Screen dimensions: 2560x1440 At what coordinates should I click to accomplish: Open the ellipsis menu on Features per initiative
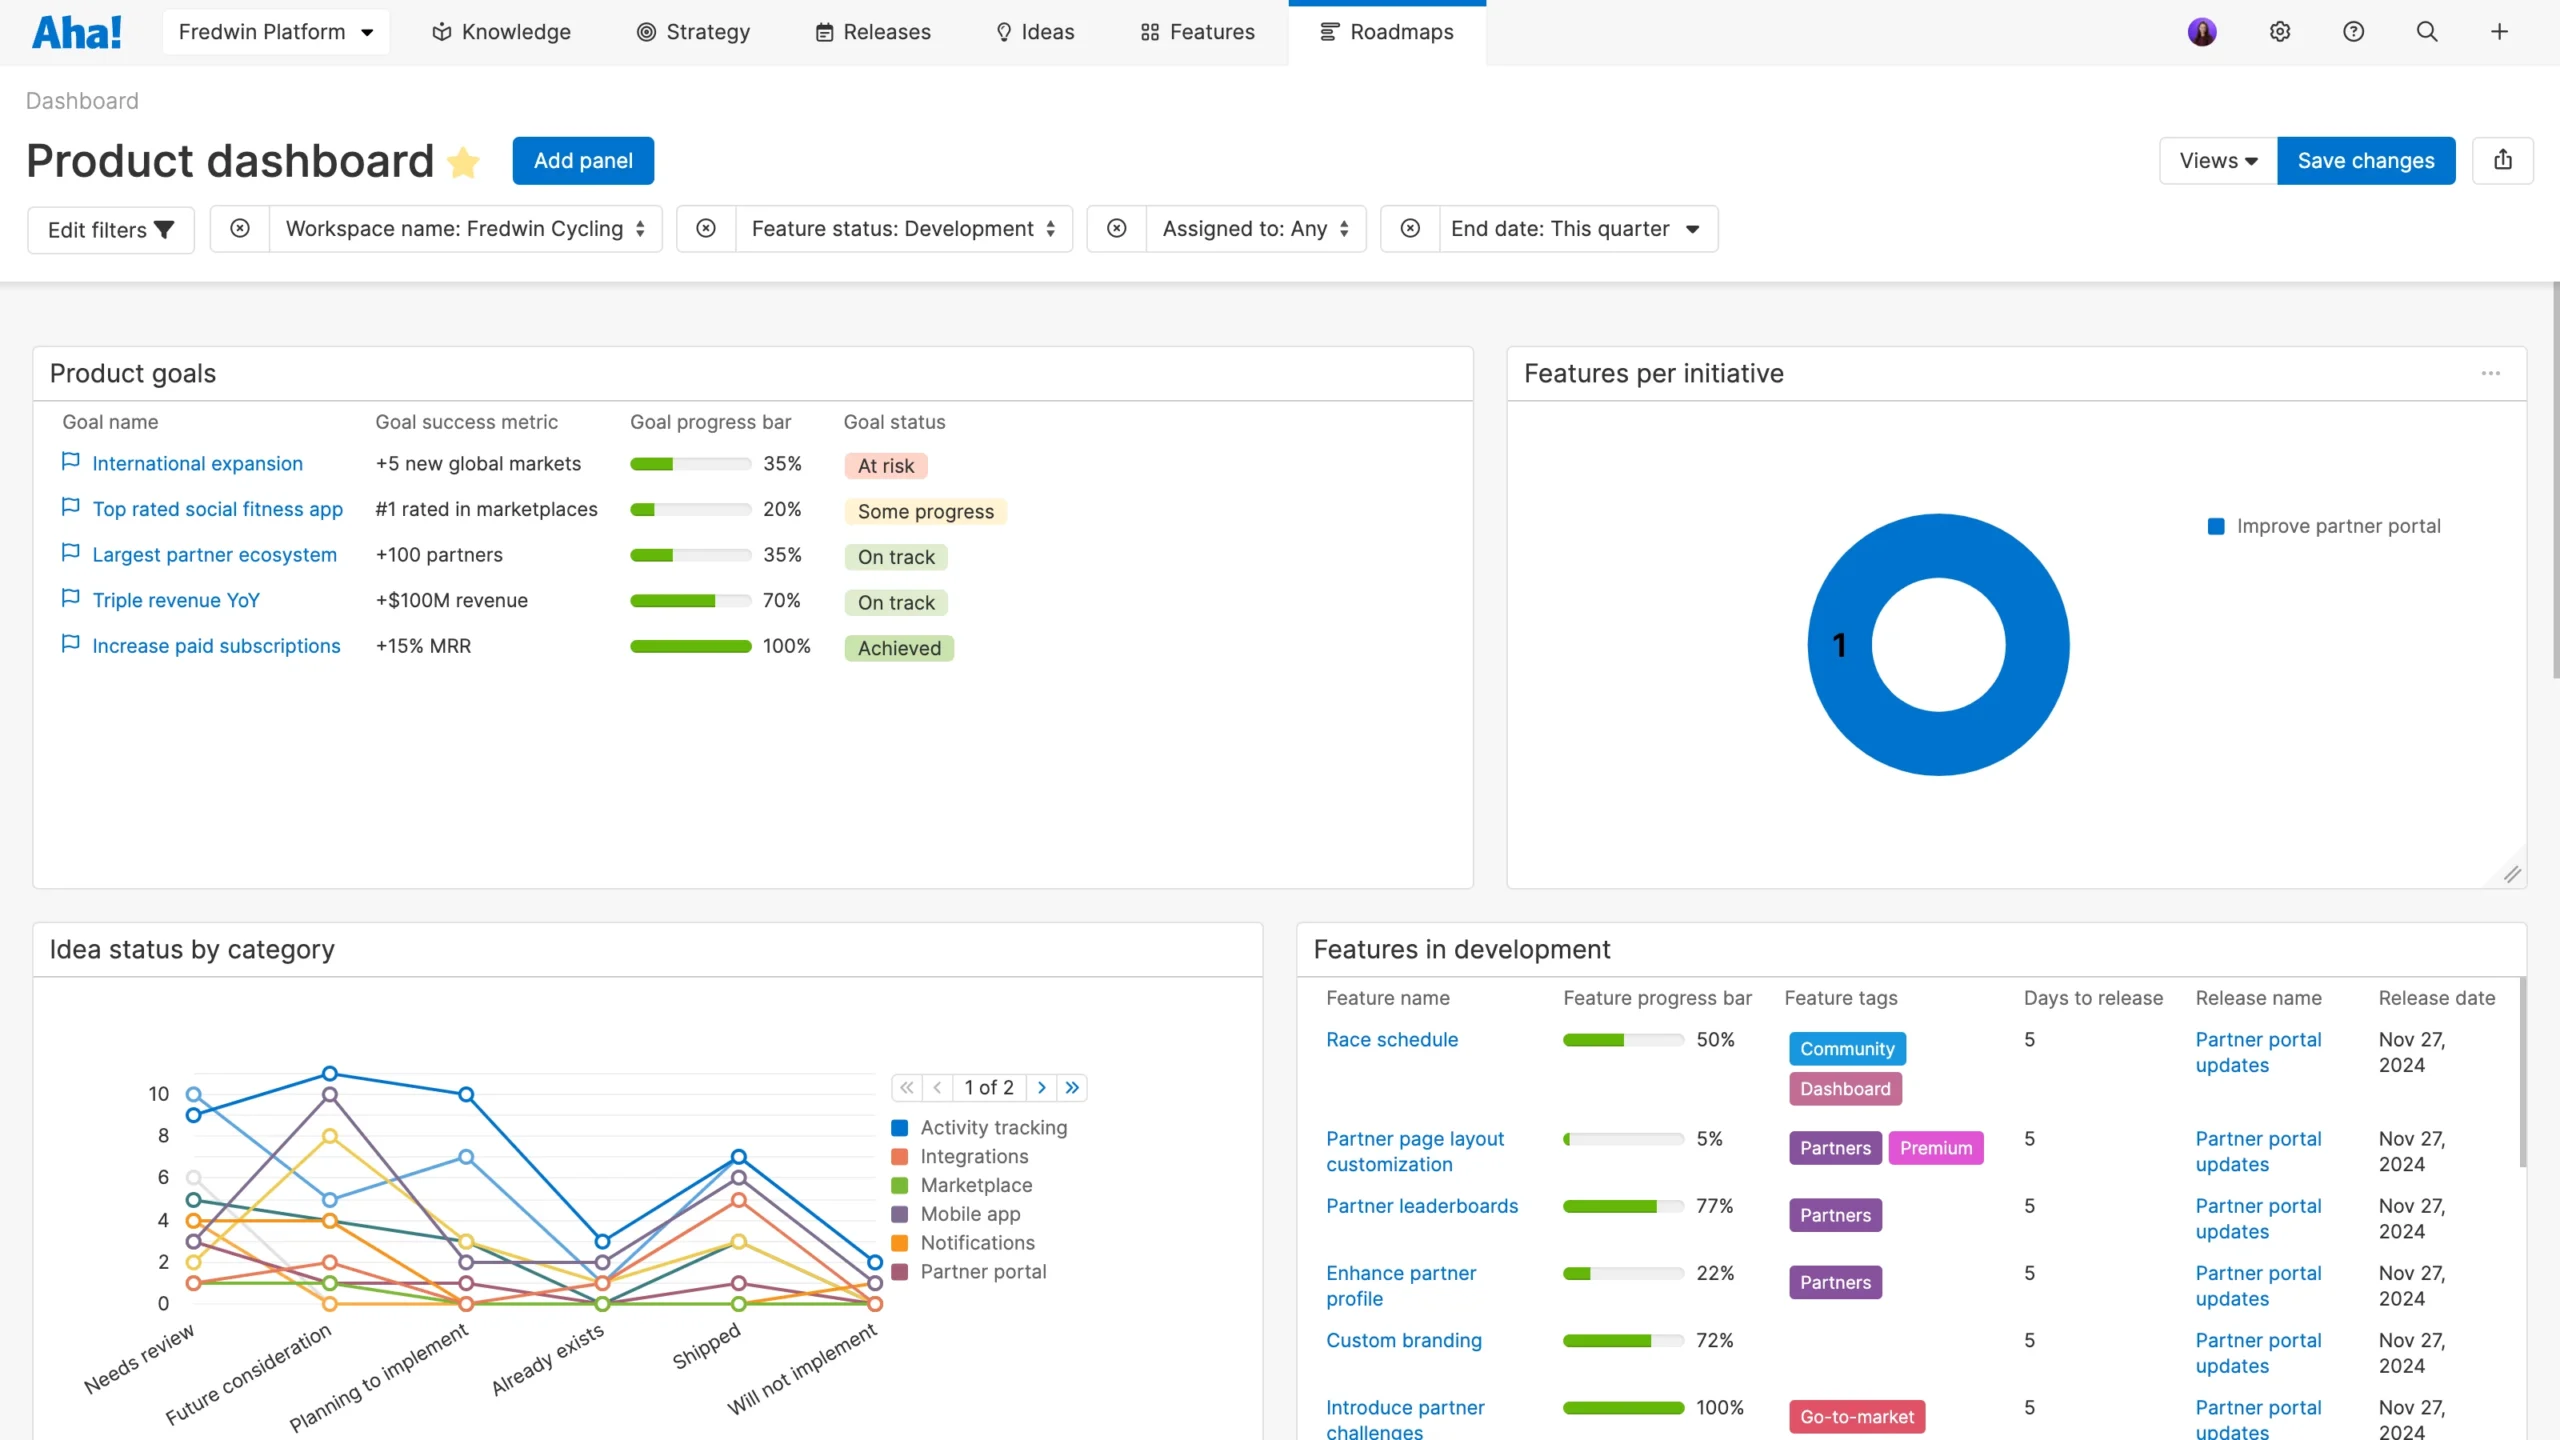[x=2490, y=373]
